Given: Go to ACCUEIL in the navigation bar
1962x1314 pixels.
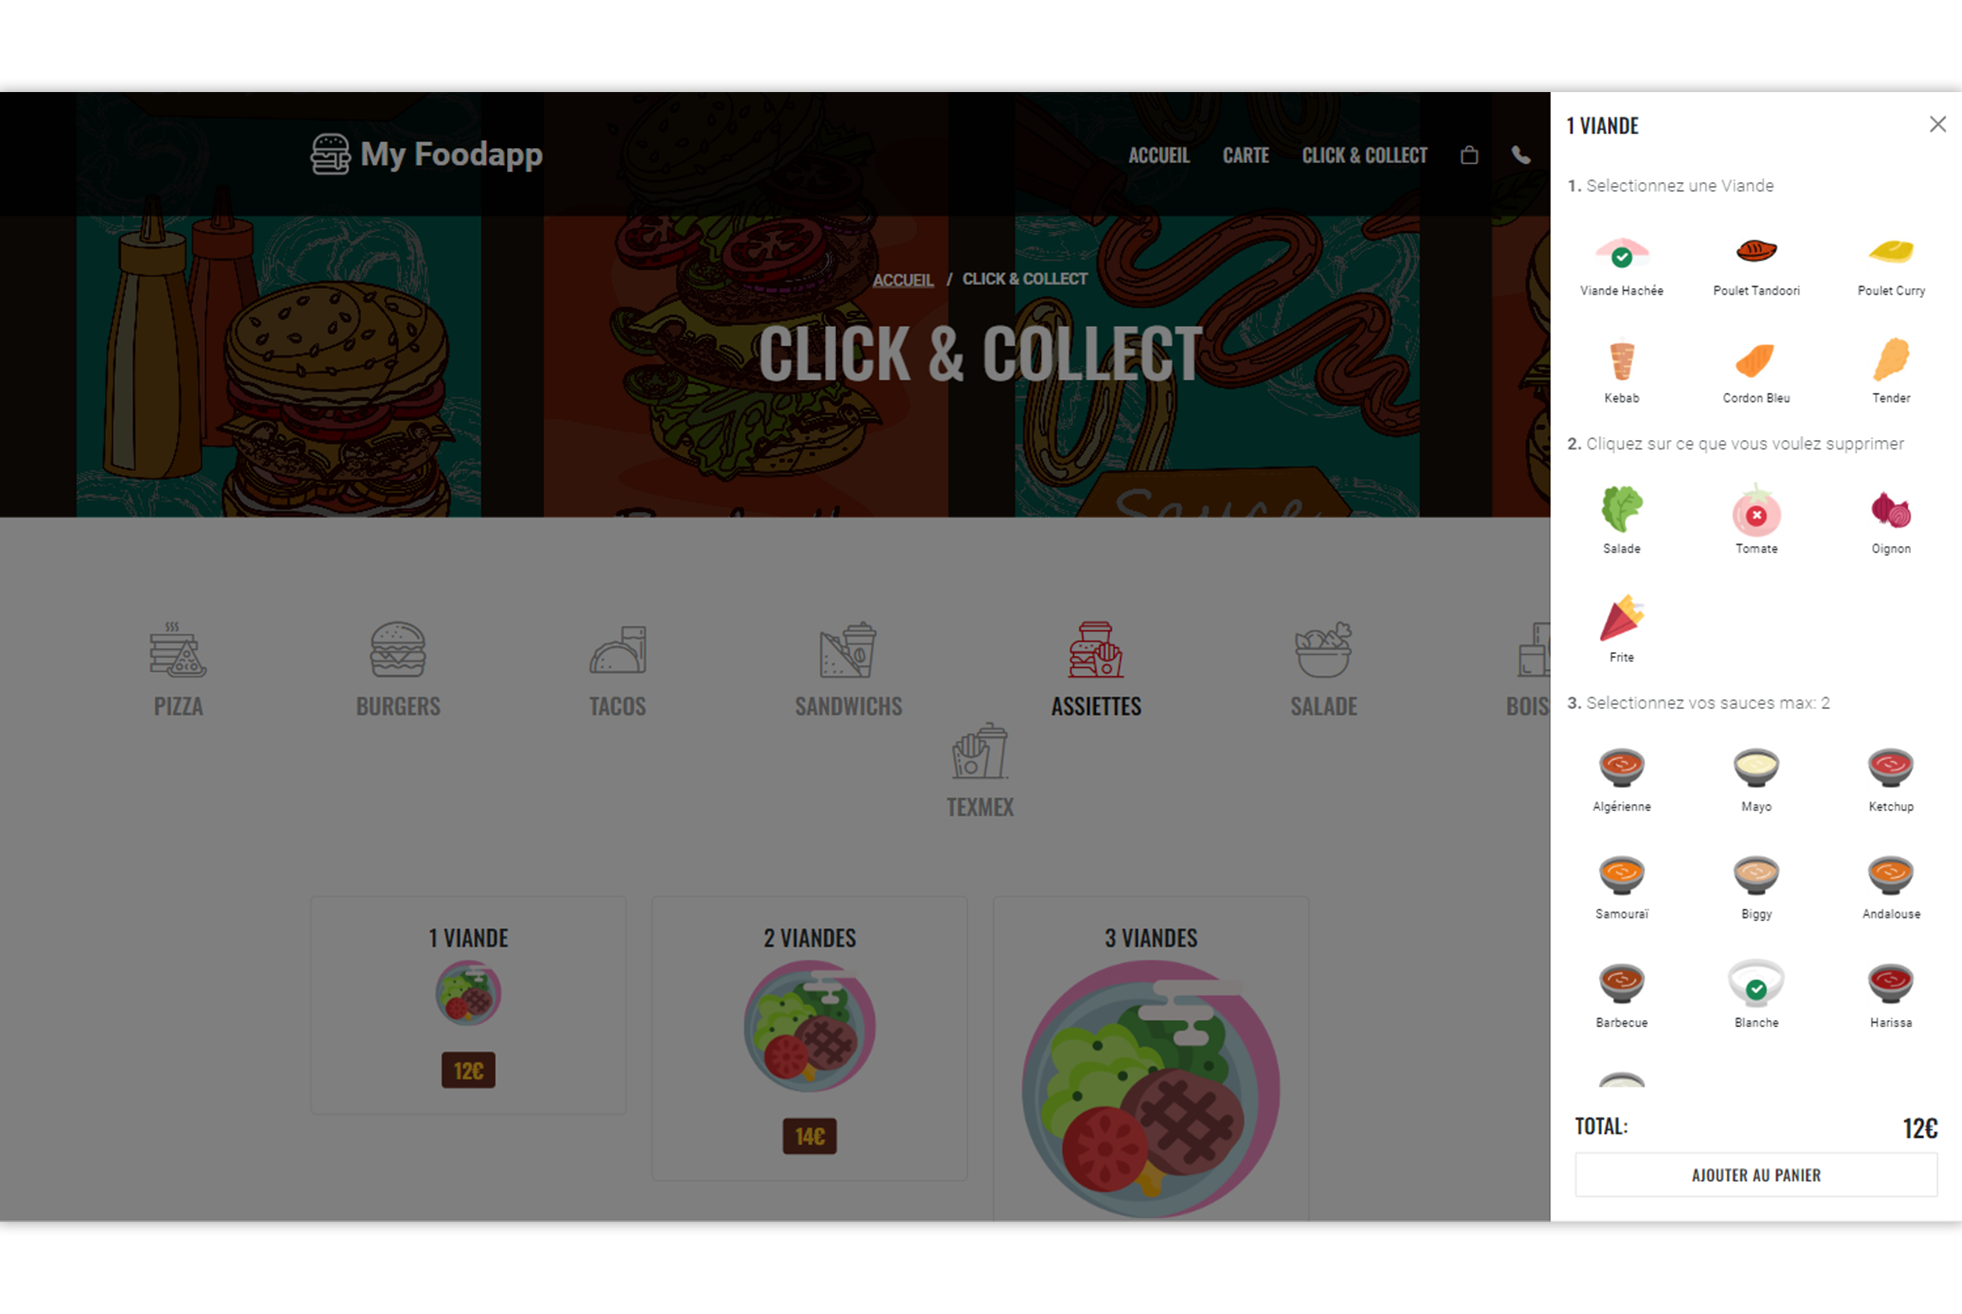Looking at the screenshot, I should 1158,155.
